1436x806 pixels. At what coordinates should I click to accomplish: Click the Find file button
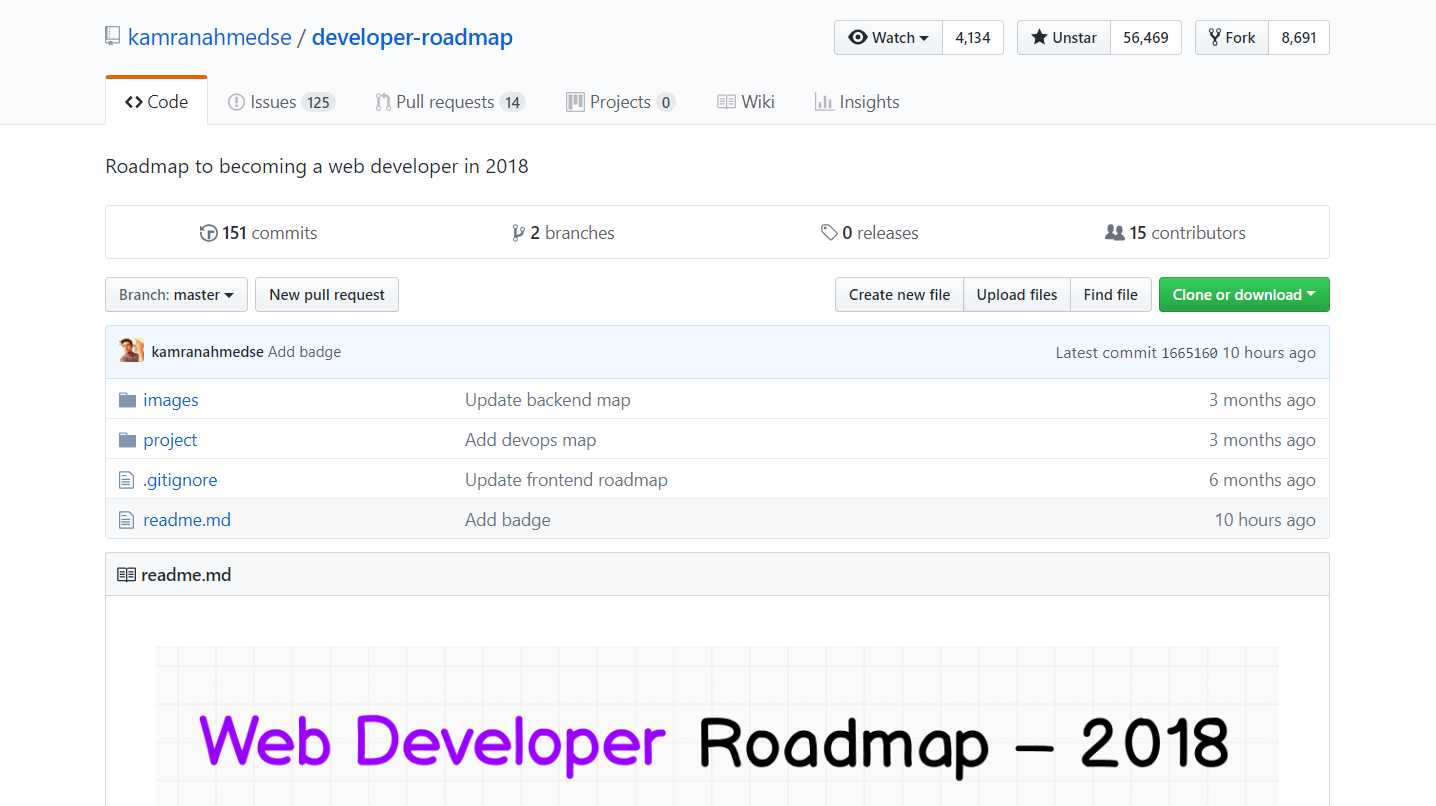pyautogui.click(x=1111, y=295)
